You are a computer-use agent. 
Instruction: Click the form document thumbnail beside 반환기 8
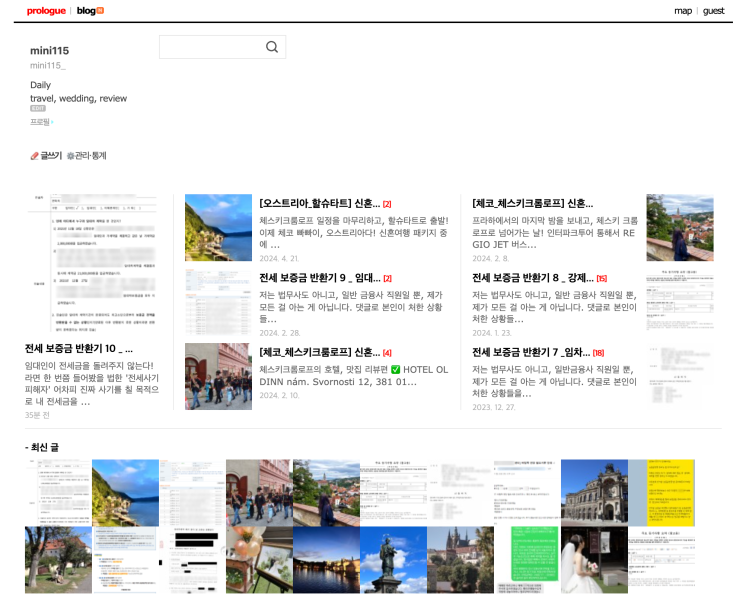680,302
